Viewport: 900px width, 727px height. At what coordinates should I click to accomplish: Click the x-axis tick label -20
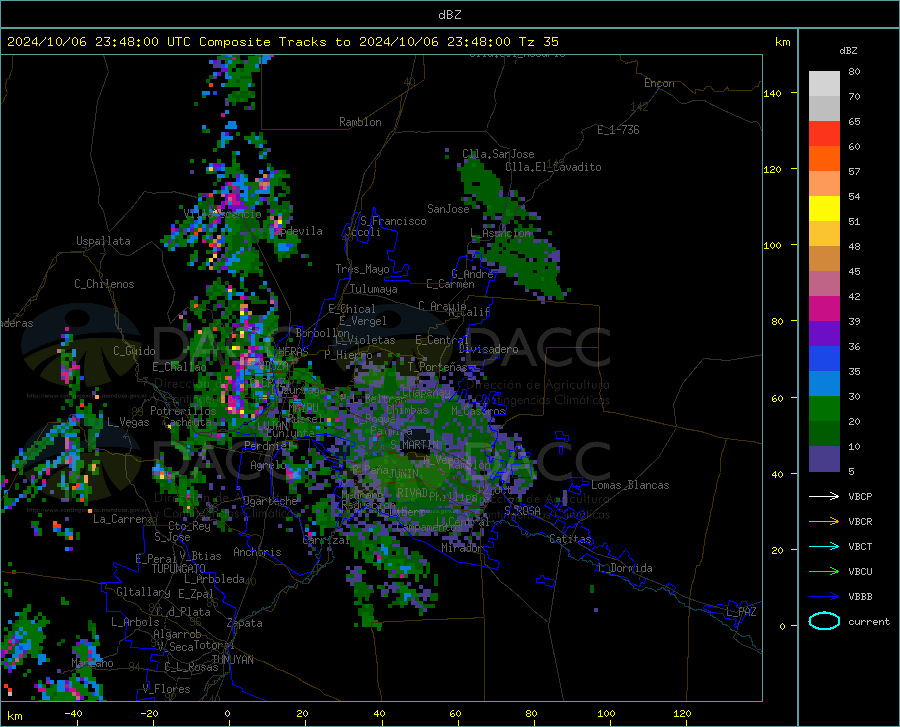point(149,714)
